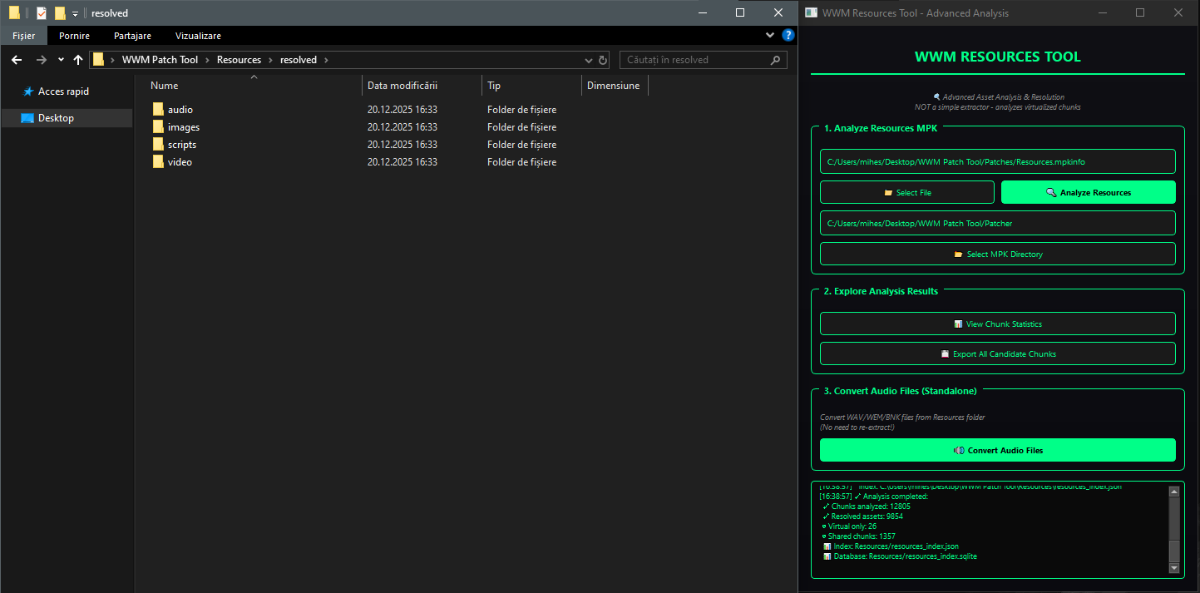Go up one folder level arrow
This screenshot has width=1200, height=593.
tap(78, 60)
